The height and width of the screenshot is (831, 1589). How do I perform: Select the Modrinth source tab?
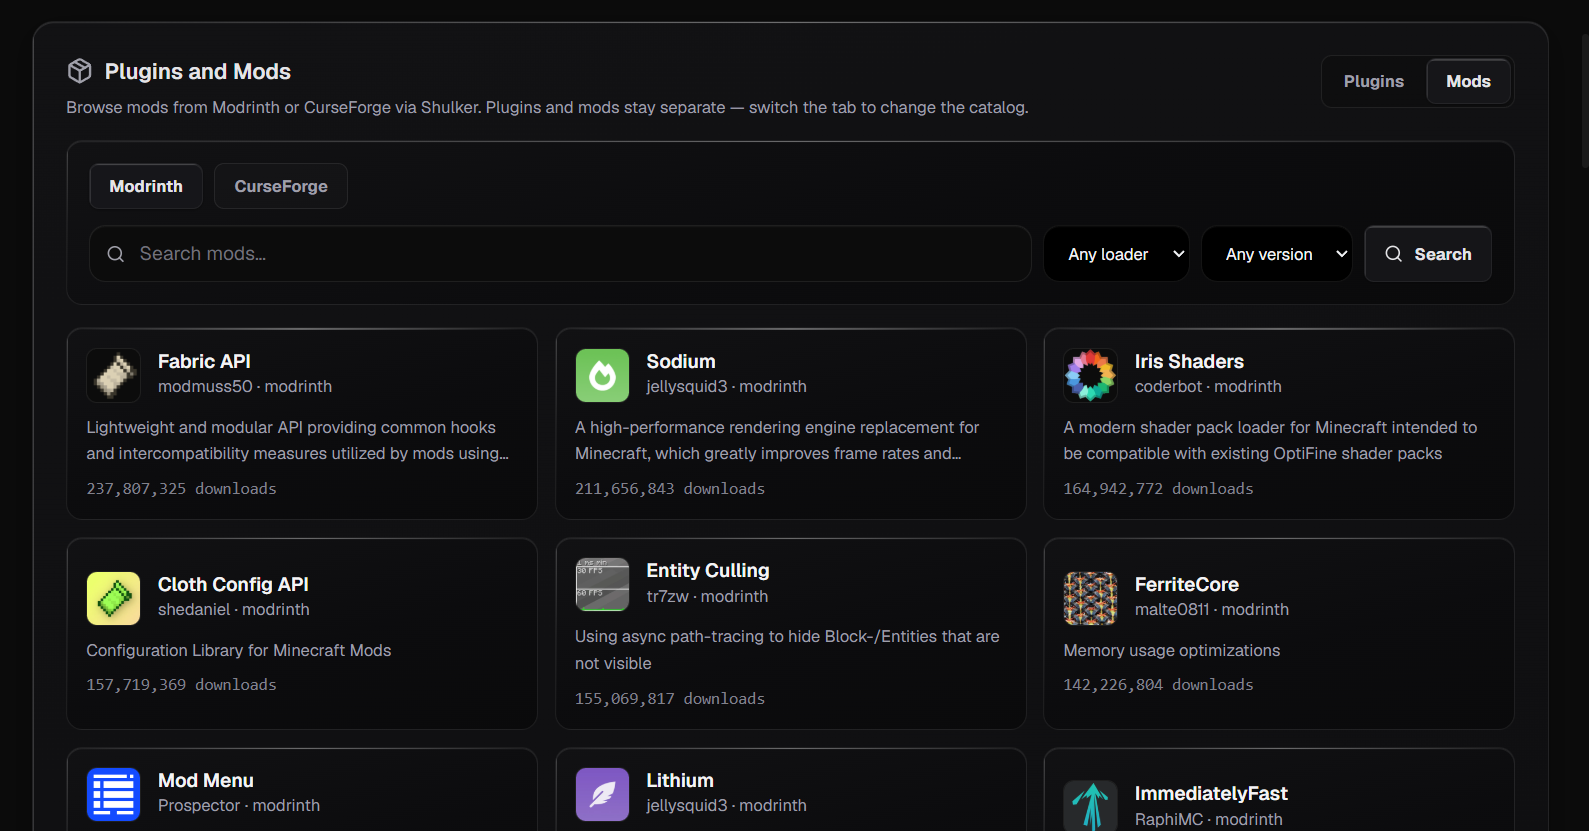tap(146, 186)
